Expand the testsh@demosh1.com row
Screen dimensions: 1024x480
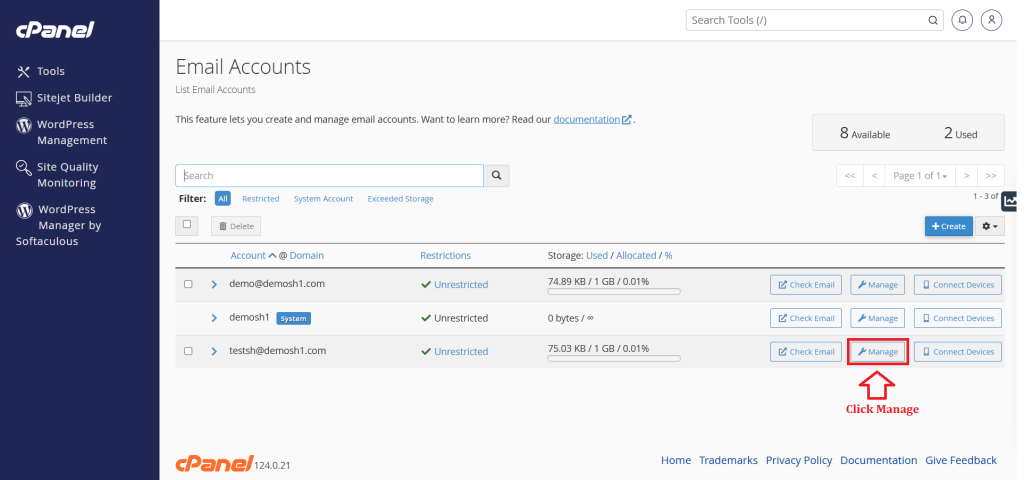pos(214,351)
